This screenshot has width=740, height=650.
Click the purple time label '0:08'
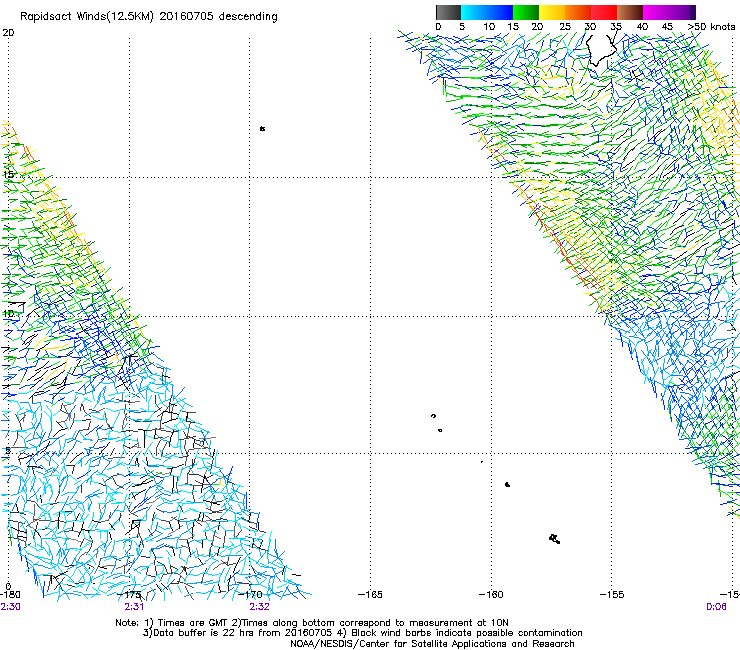(x=716, y=607)
